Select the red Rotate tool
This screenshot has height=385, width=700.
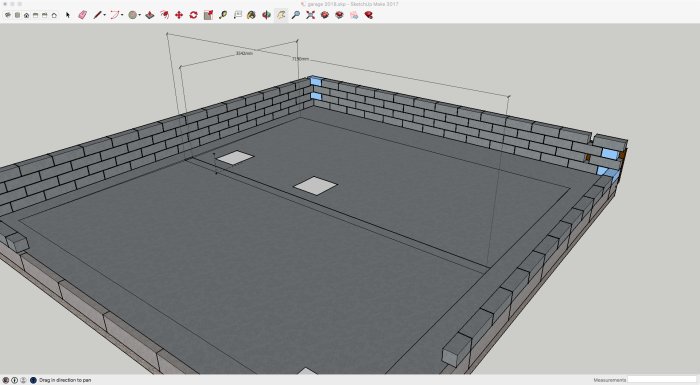click(193, 15)
